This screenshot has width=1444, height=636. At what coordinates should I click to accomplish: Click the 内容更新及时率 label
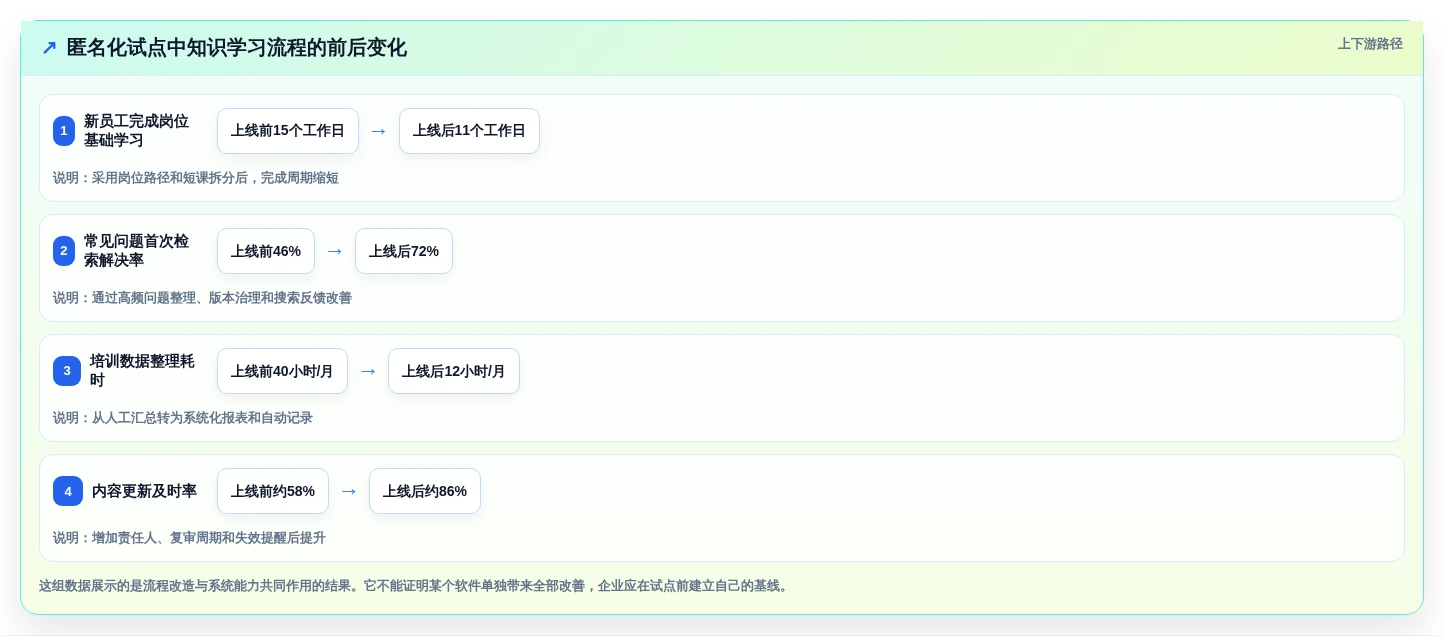click(144, 491)
